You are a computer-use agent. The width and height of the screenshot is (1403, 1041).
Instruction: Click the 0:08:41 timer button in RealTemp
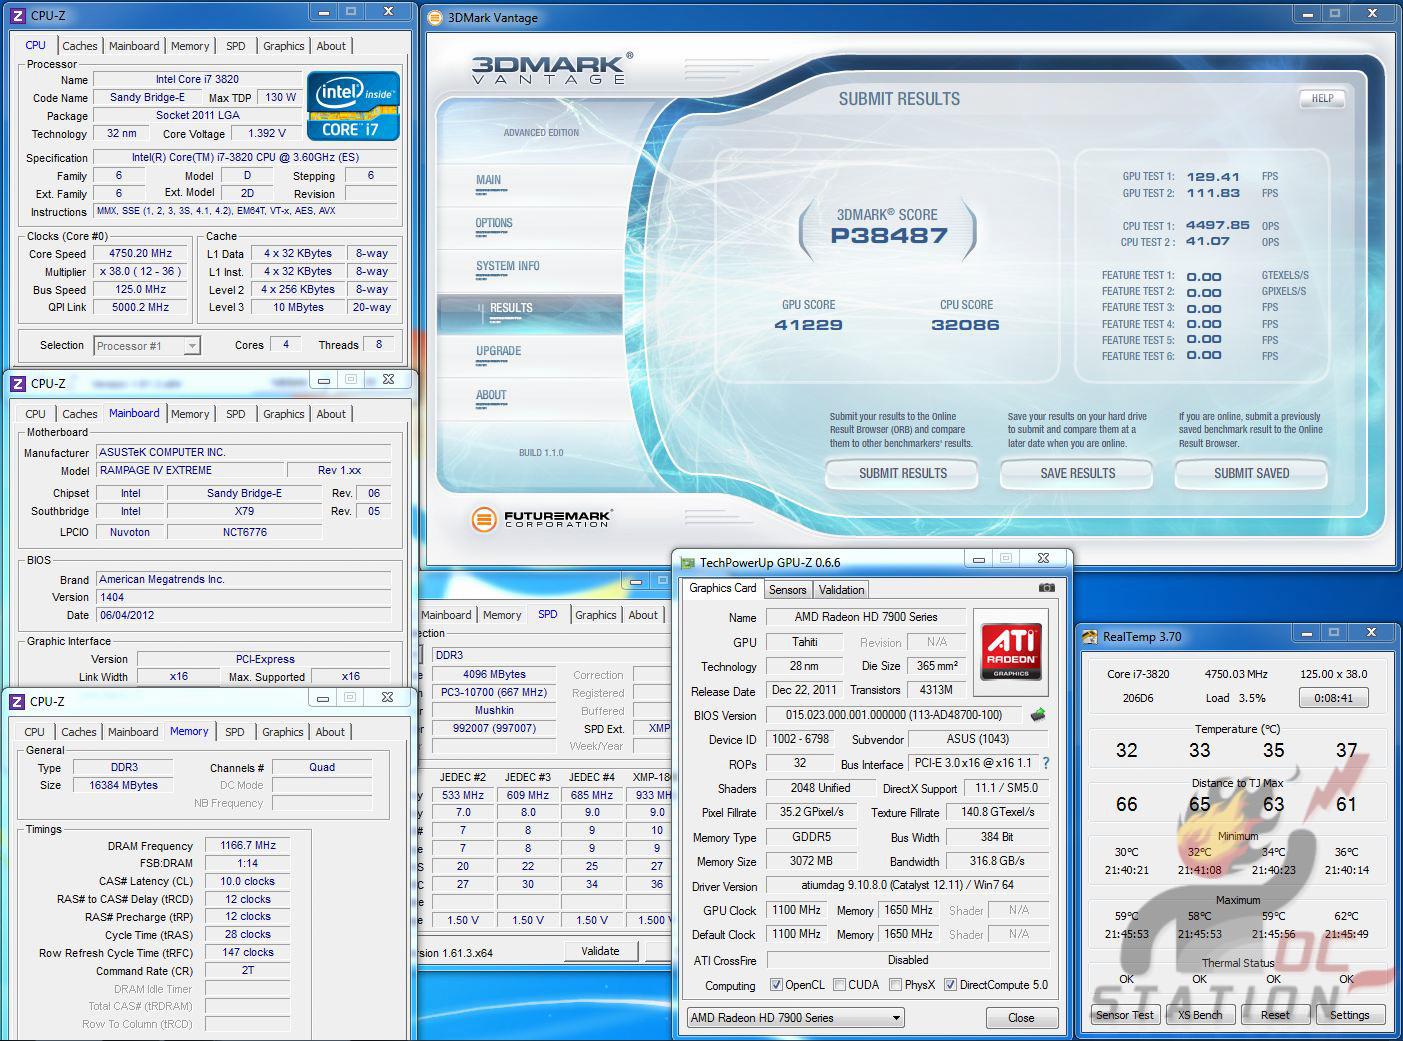(x=1333, y=698)
